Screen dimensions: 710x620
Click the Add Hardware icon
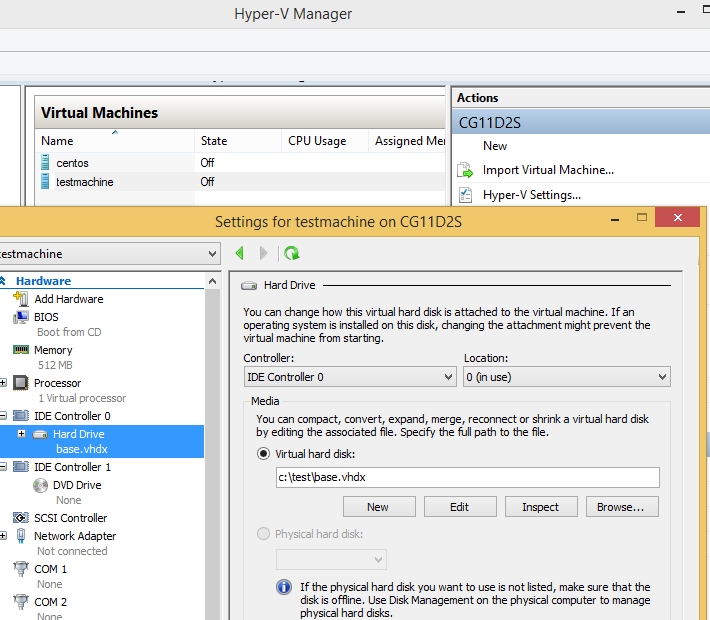[21, 299]
